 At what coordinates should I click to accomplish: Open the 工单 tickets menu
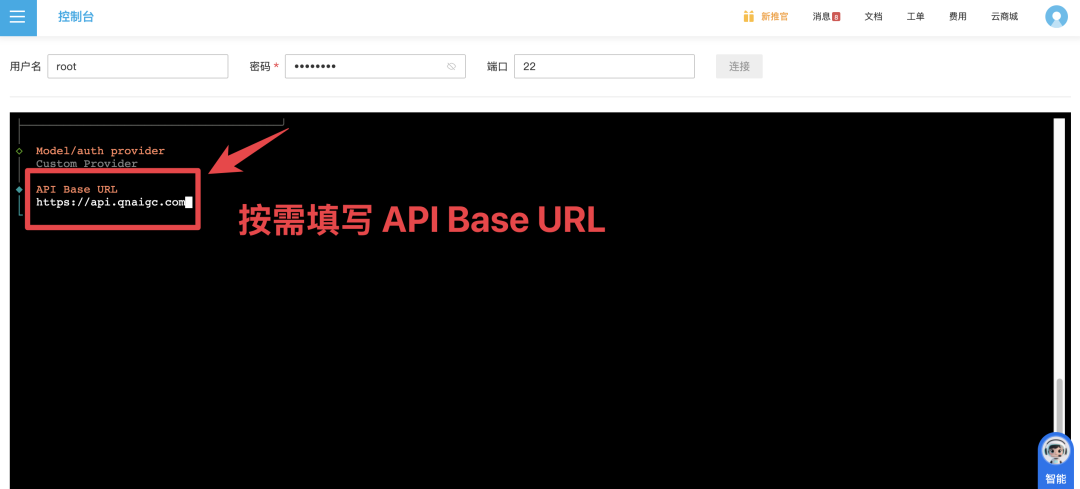coord(915,17)
